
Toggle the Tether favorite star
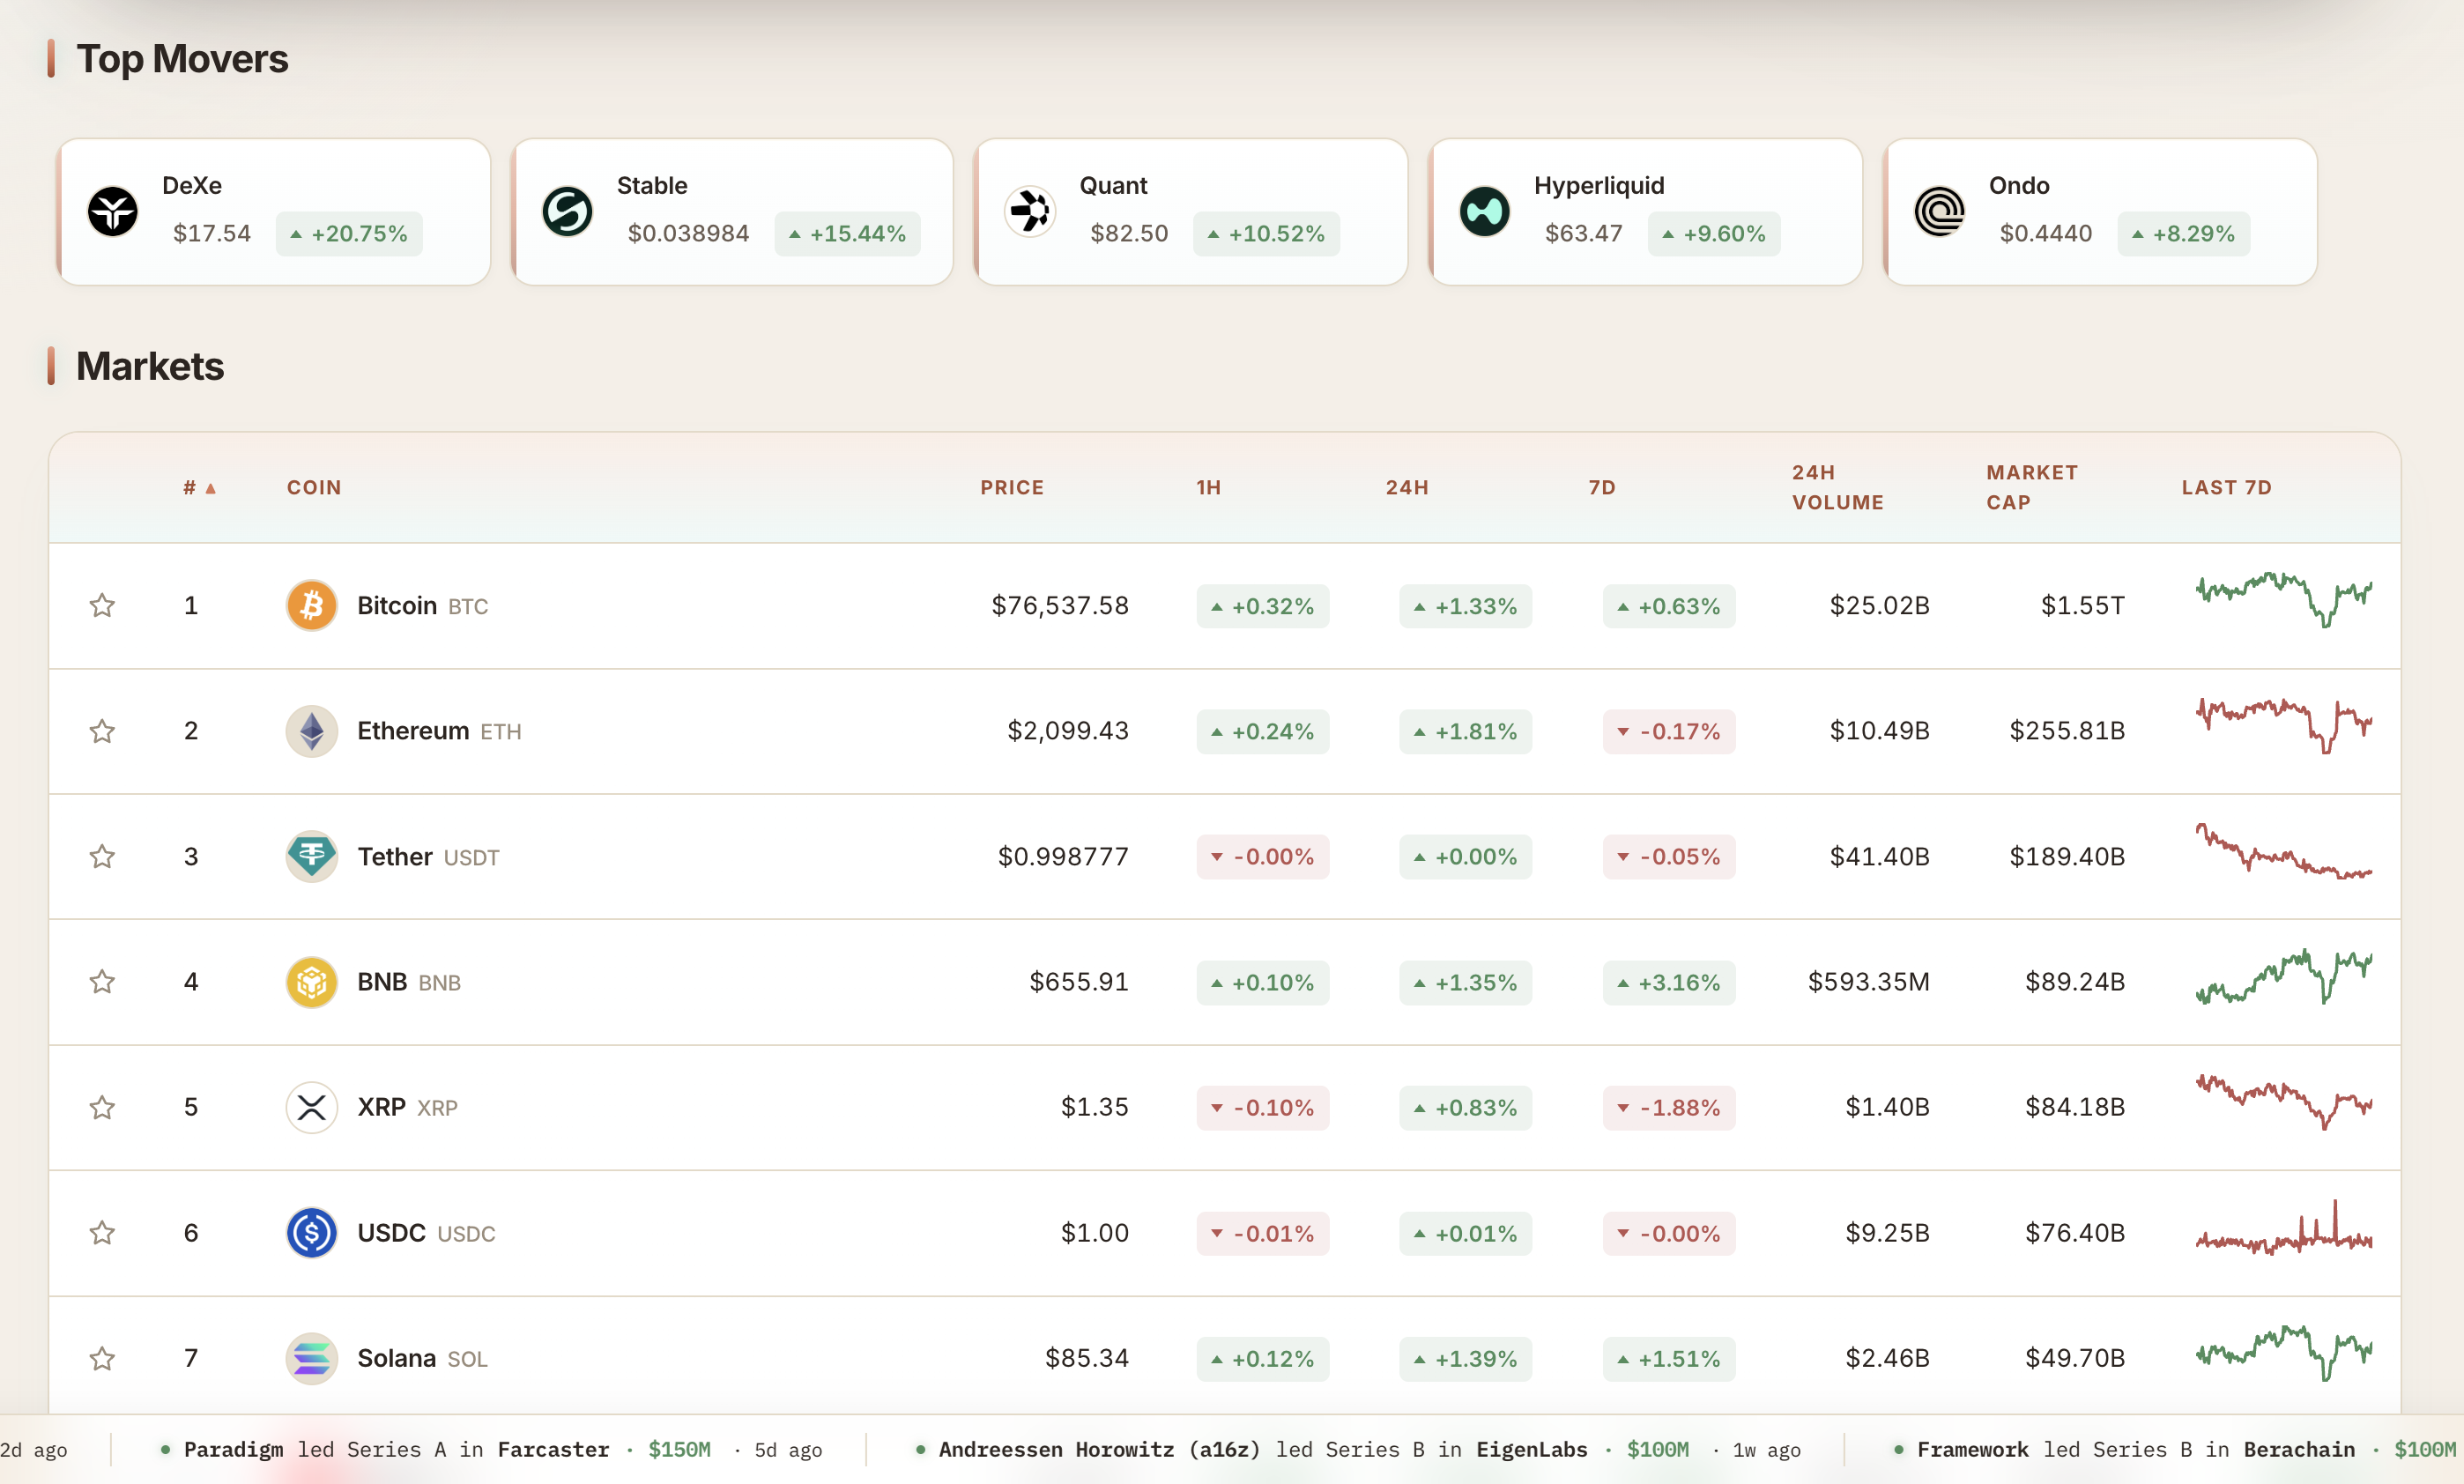[102, 856]
